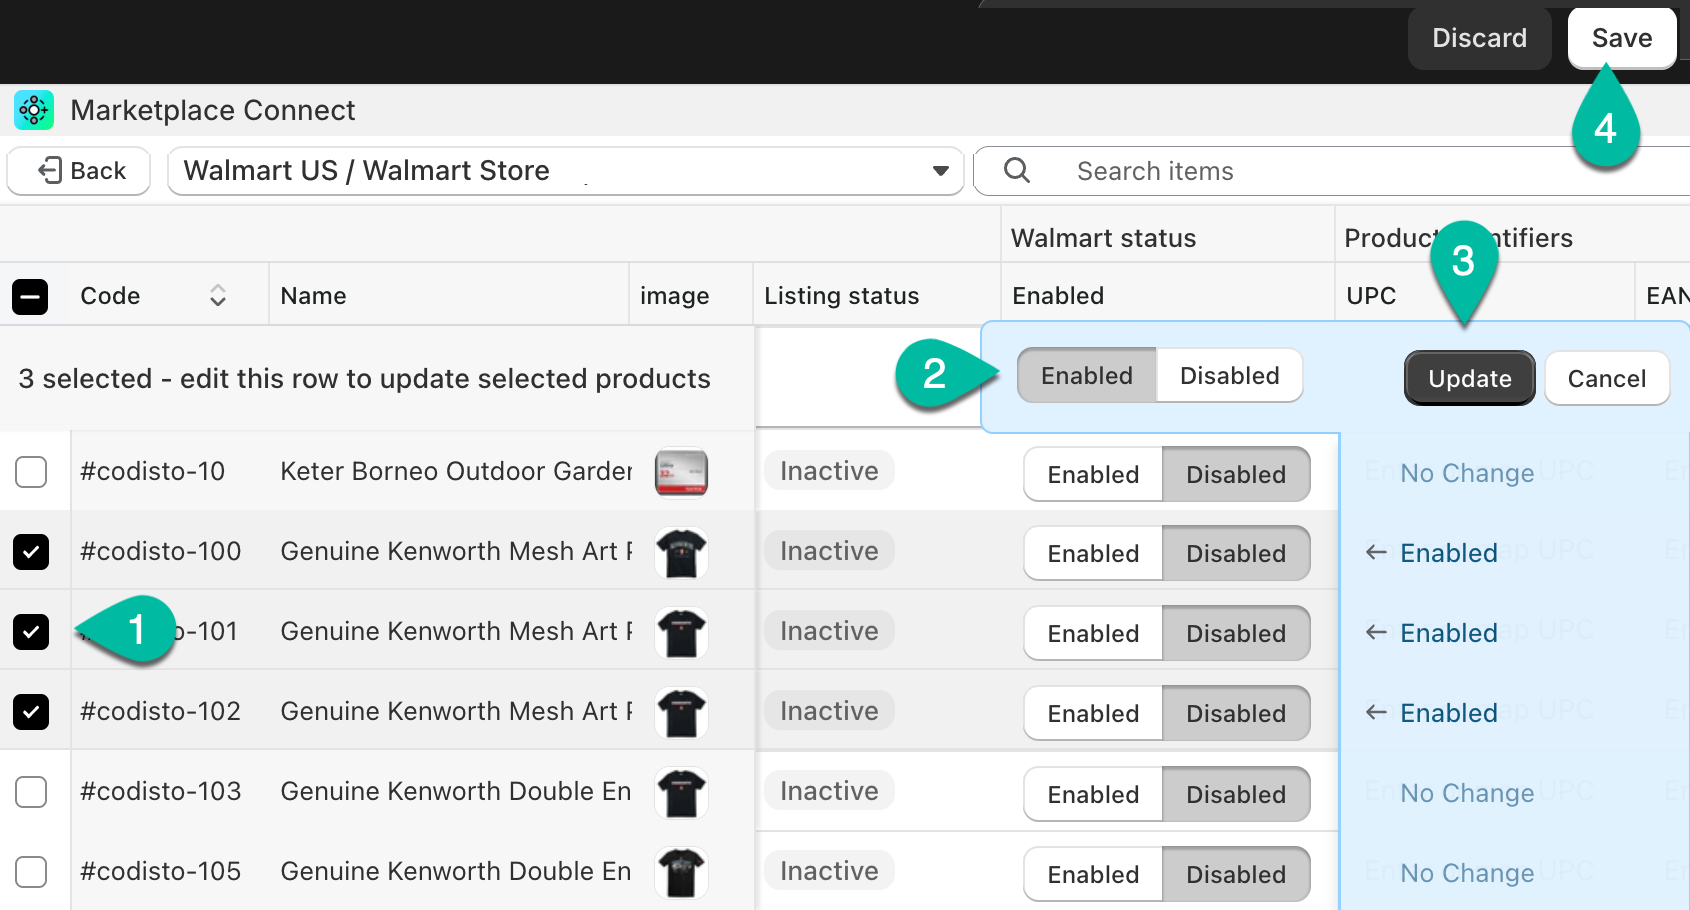The width and height of the screenshot is (1690, 910).
Task: Click Inactive status for #codisto-100
Action: pos(829,551)
